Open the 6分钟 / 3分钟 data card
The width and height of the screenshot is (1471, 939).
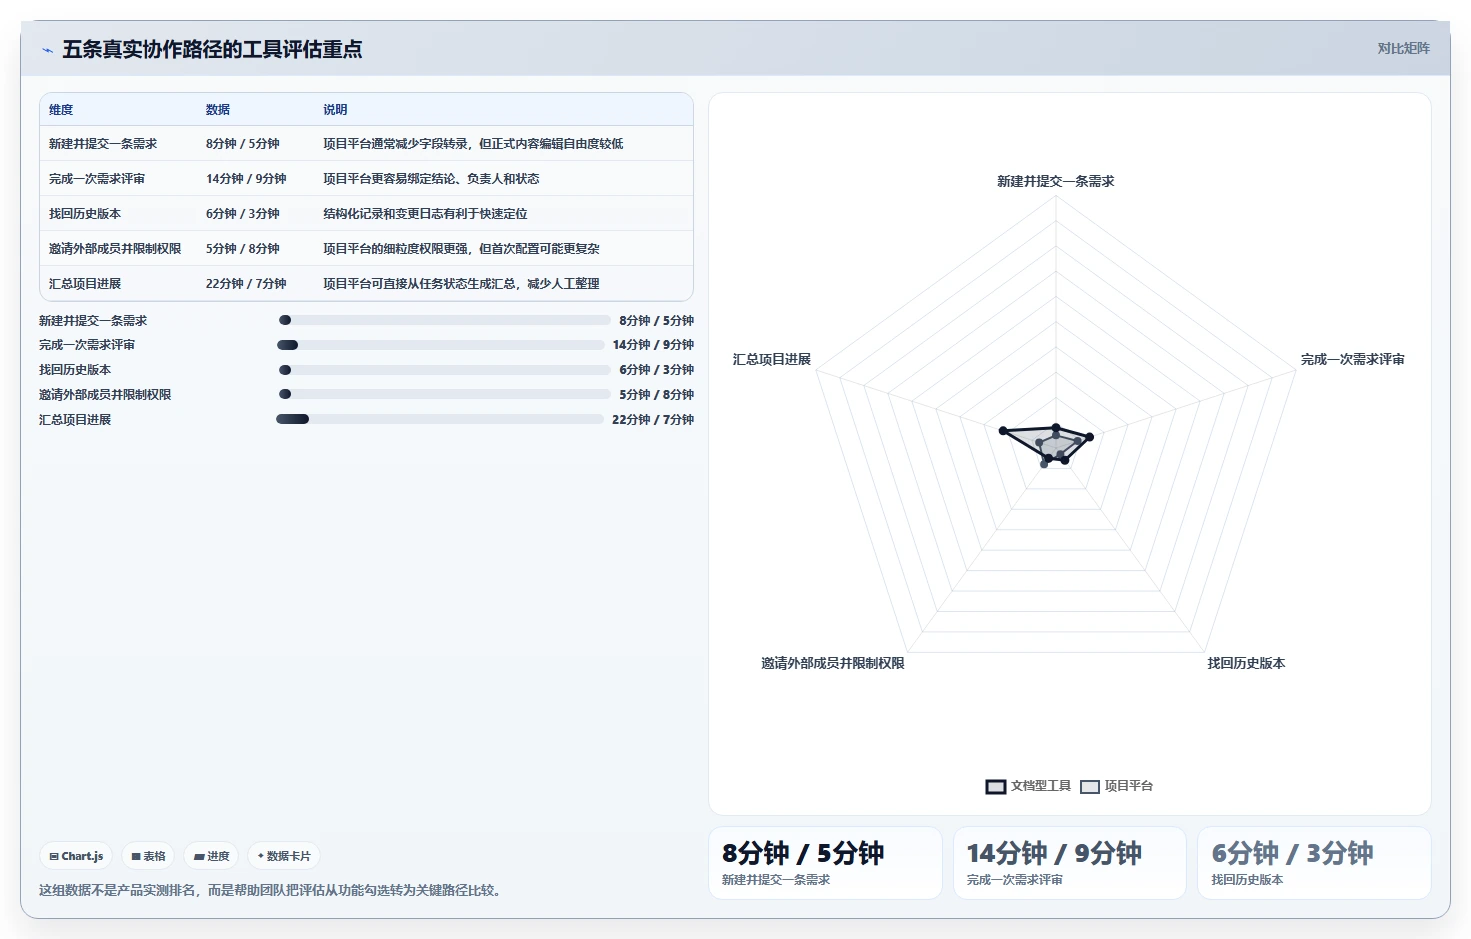point(1314,863)
